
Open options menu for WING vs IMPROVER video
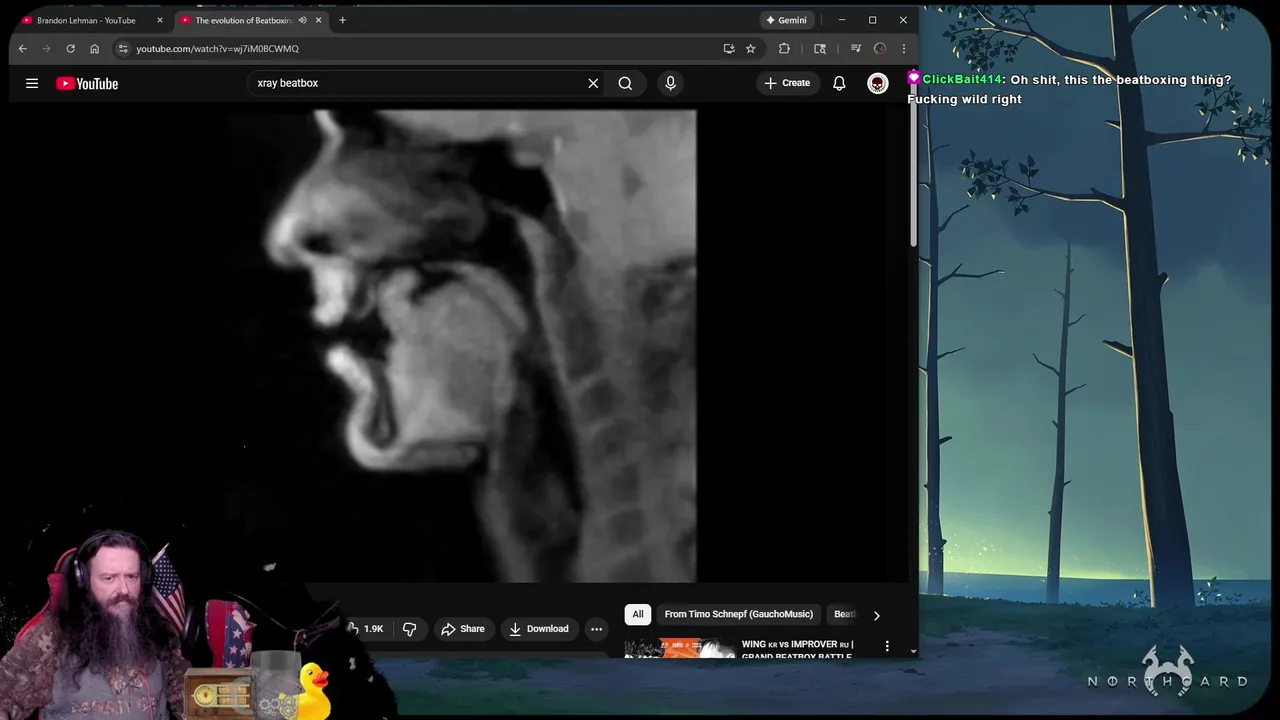[887, 646]
